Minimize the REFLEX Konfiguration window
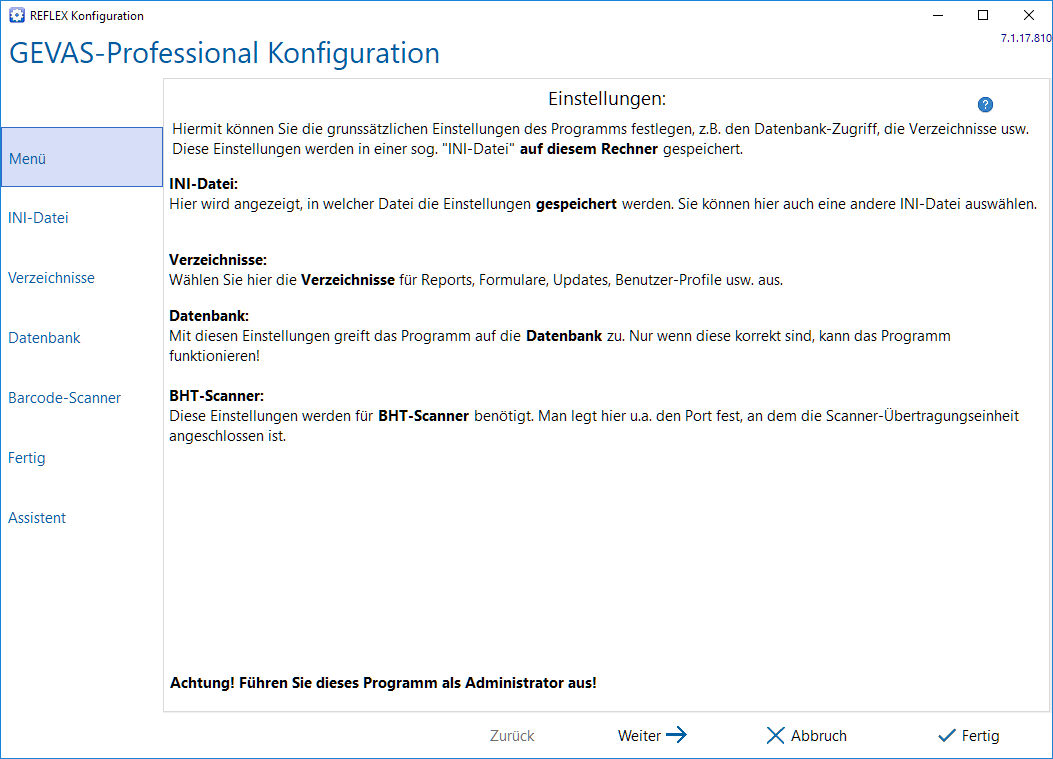Screen dimensions: 1053x759 click(x=938, y=15)
